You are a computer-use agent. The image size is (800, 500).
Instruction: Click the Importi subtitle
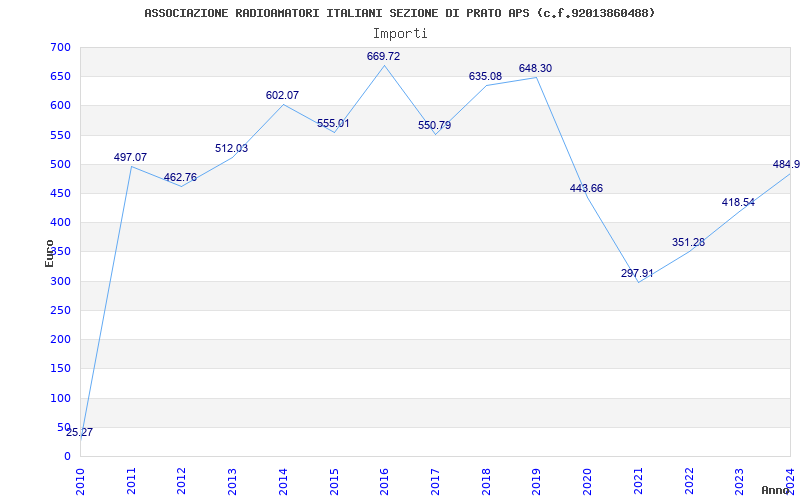400,34
